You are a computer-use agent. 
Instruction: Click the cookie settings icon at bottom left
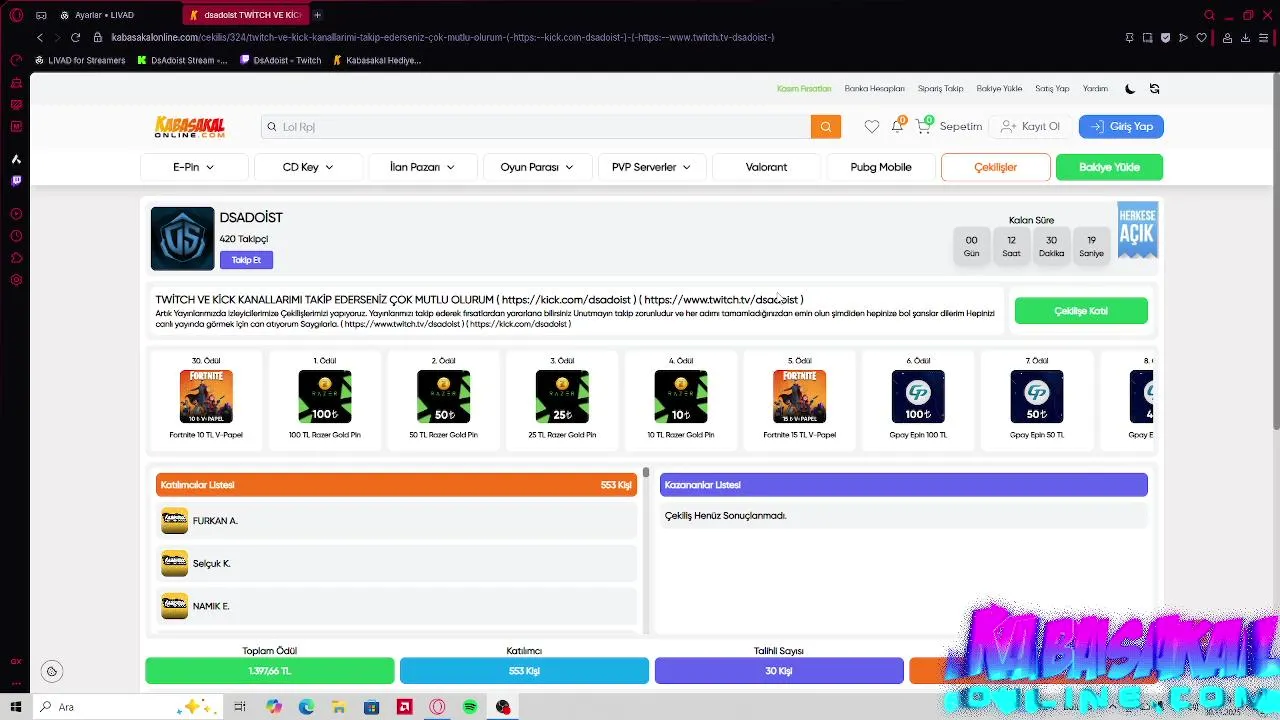point(52,672)
